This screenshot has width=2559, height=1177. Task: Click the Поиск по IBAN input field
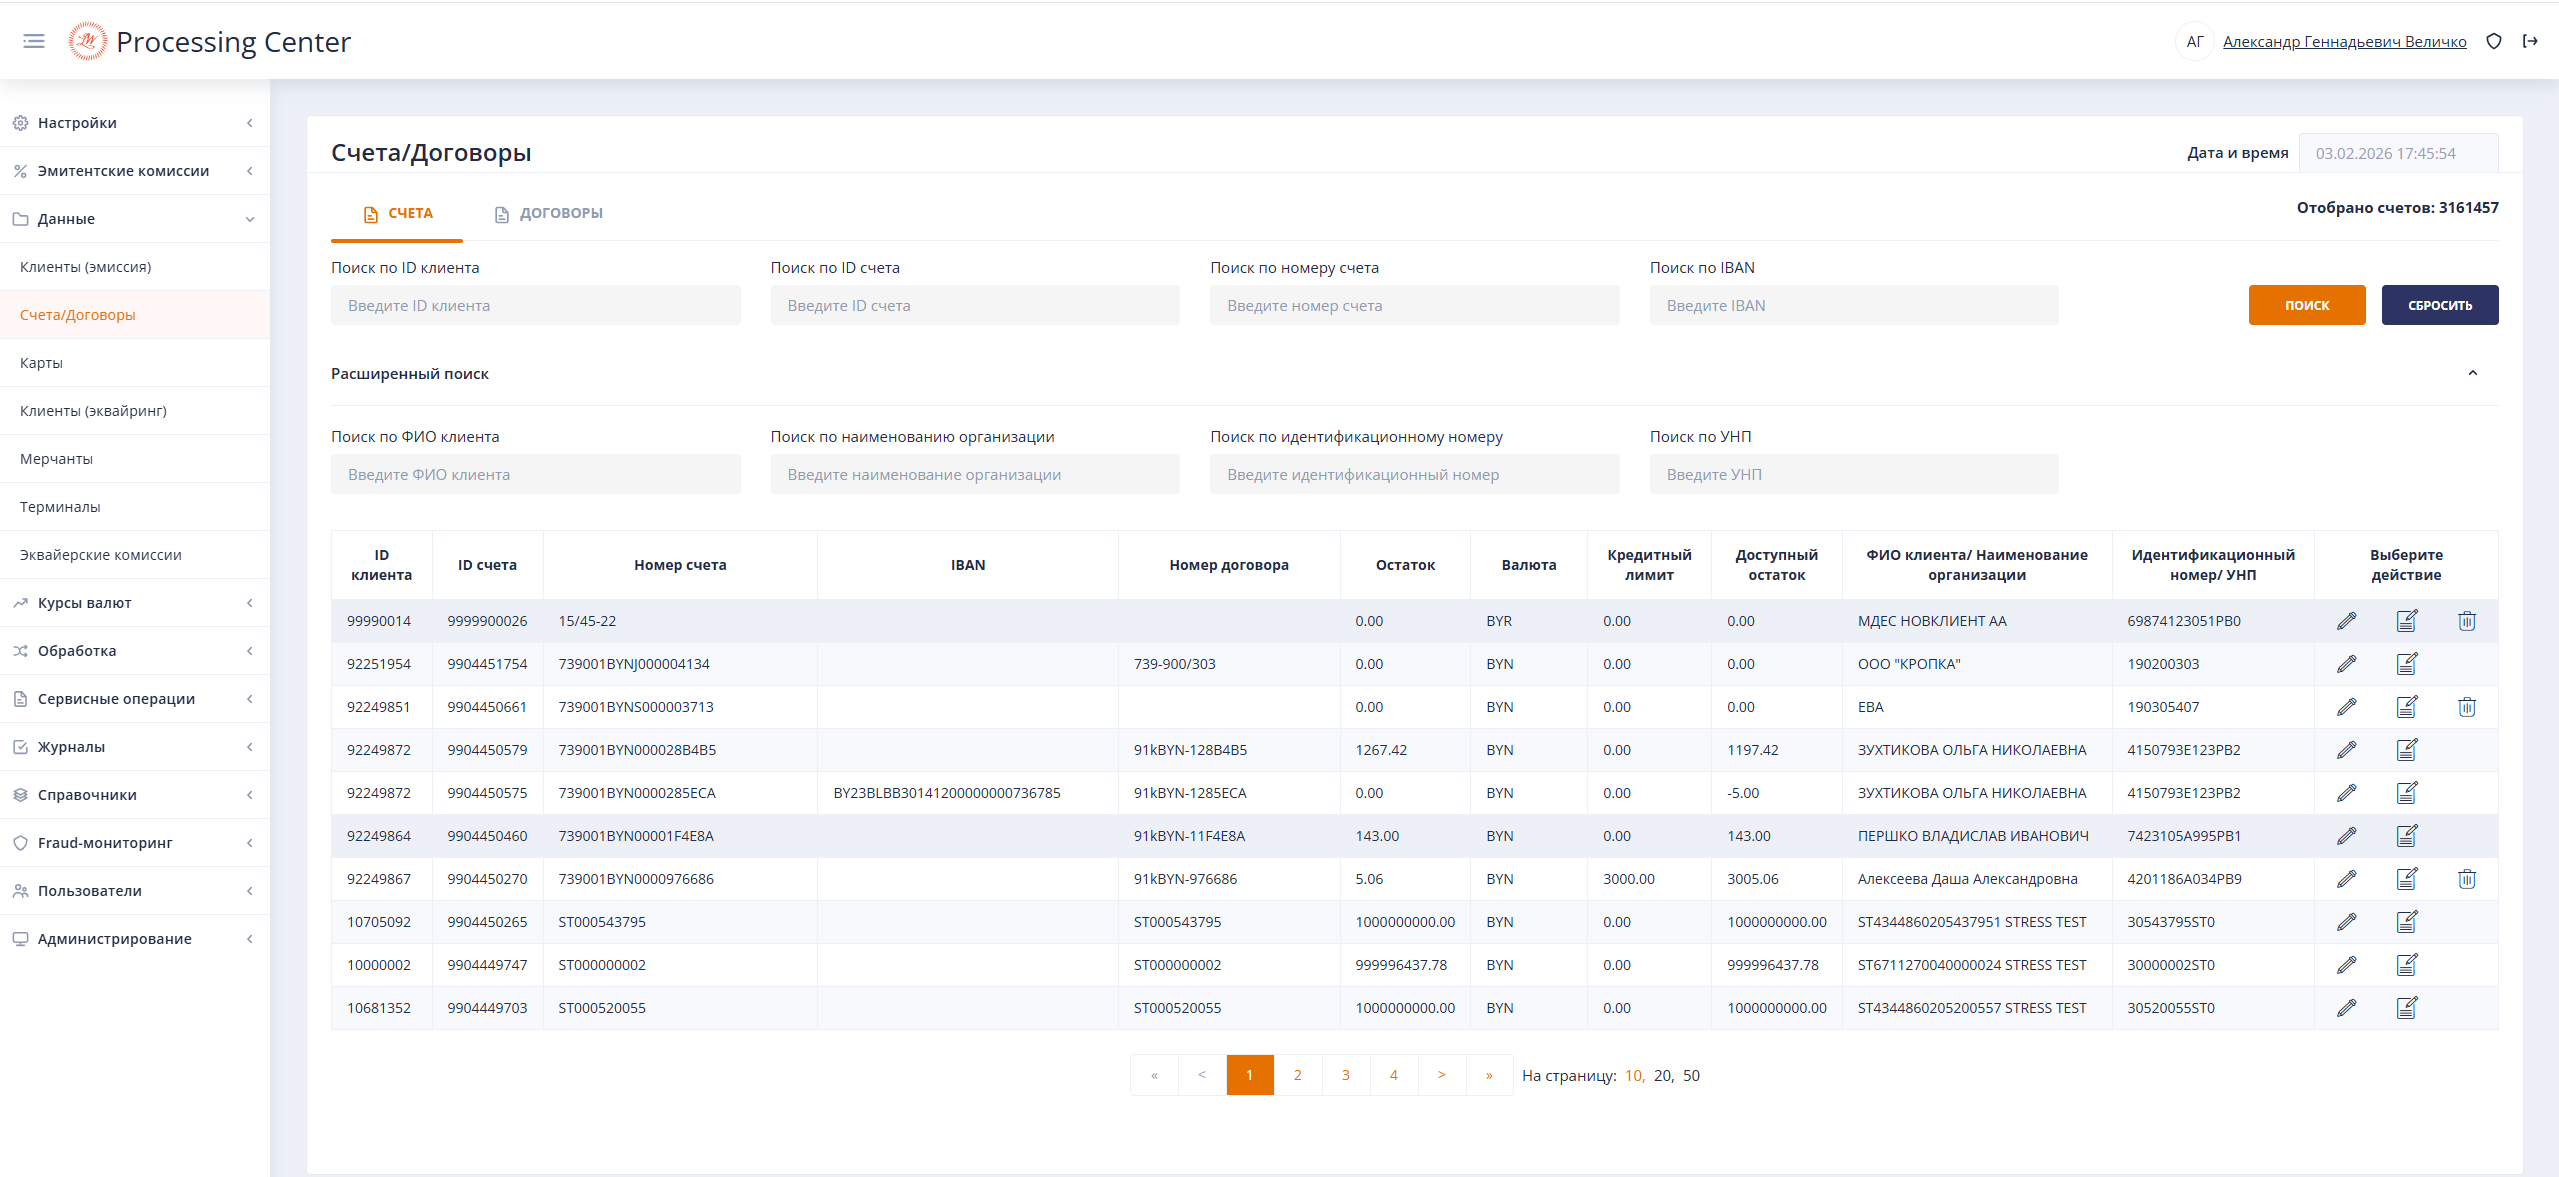click(x=1853, y=305)
